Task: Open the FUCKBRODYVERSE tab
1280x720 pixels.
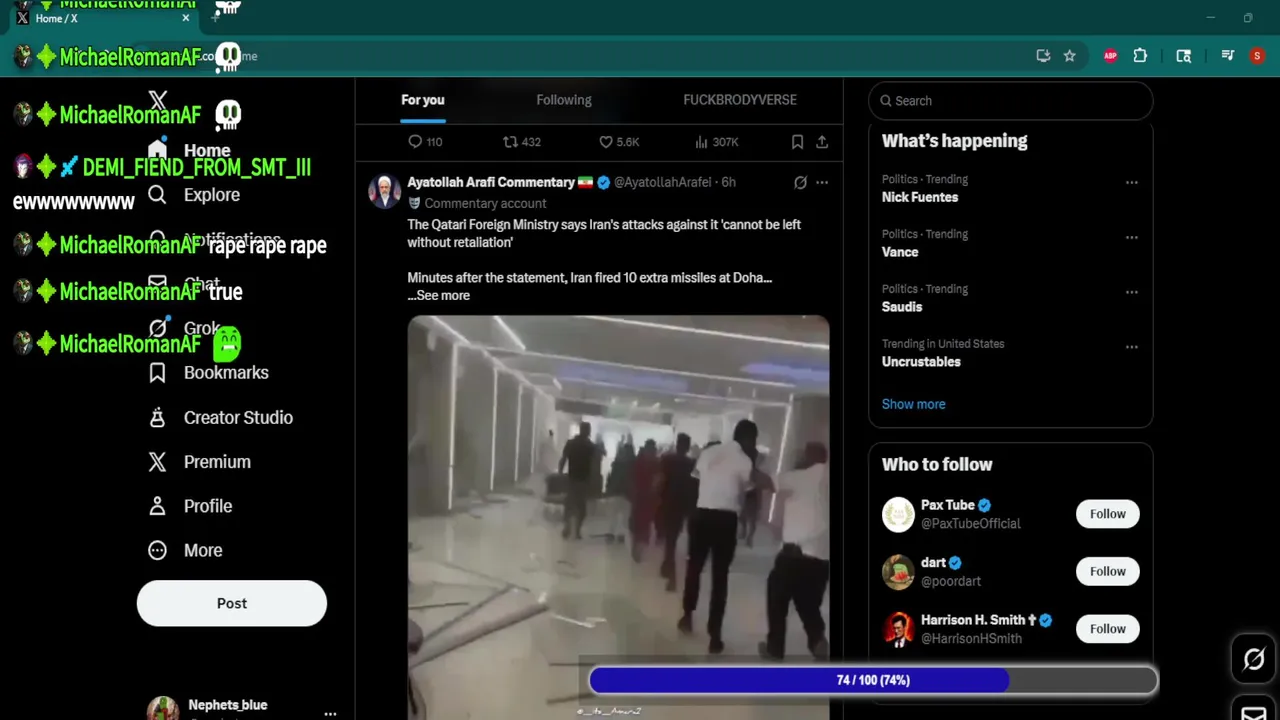Action: pyautogui.click(x=740, y=100)
